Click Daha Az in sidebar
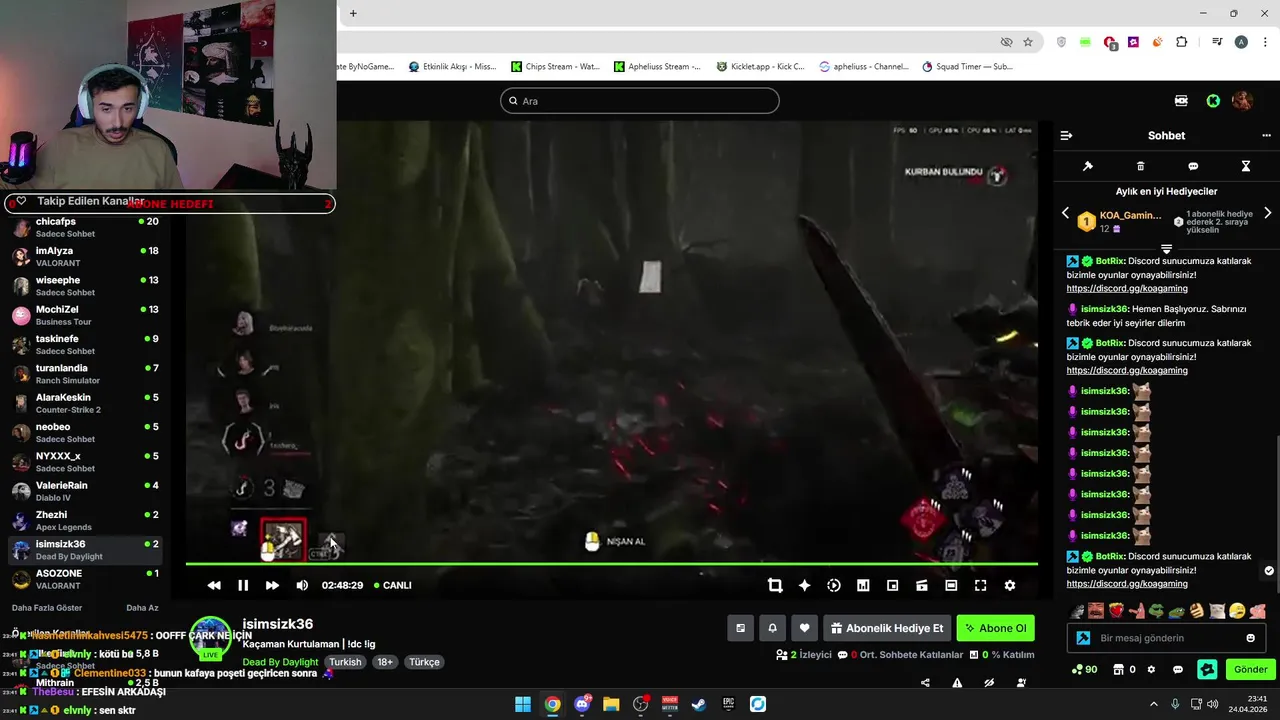Viewport: 1280px width, 720px height. [x=142, y=608]
